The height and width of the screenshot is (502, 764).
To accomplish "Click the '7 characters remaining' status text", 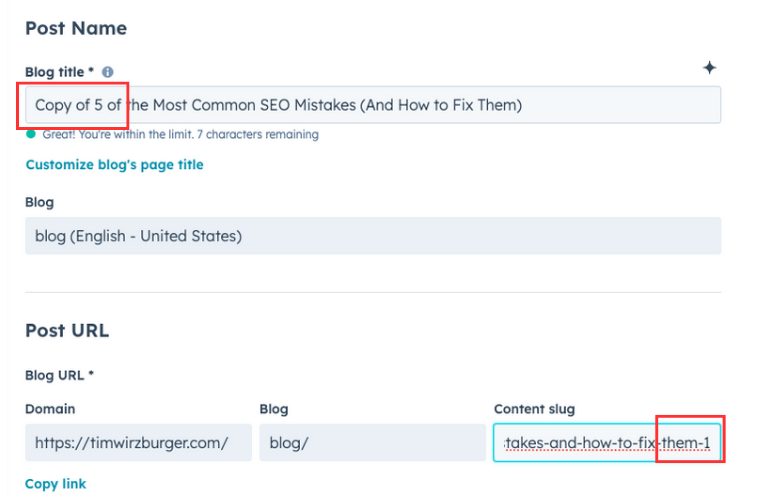I will [x=258, y=135].
